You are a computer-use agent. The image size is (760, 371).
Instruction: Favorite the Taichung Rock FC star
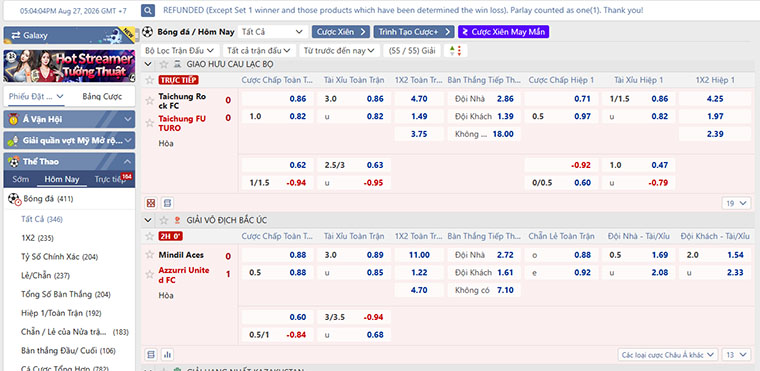click(x=150, y=101)
